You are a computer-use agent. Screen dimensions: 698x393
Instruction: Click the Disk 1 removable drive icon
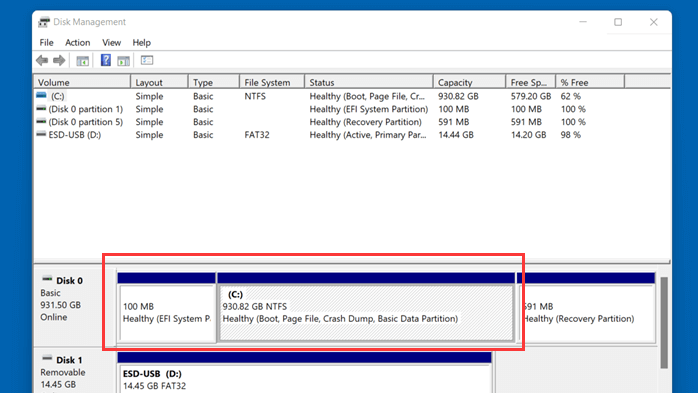[x=47, y=359]
